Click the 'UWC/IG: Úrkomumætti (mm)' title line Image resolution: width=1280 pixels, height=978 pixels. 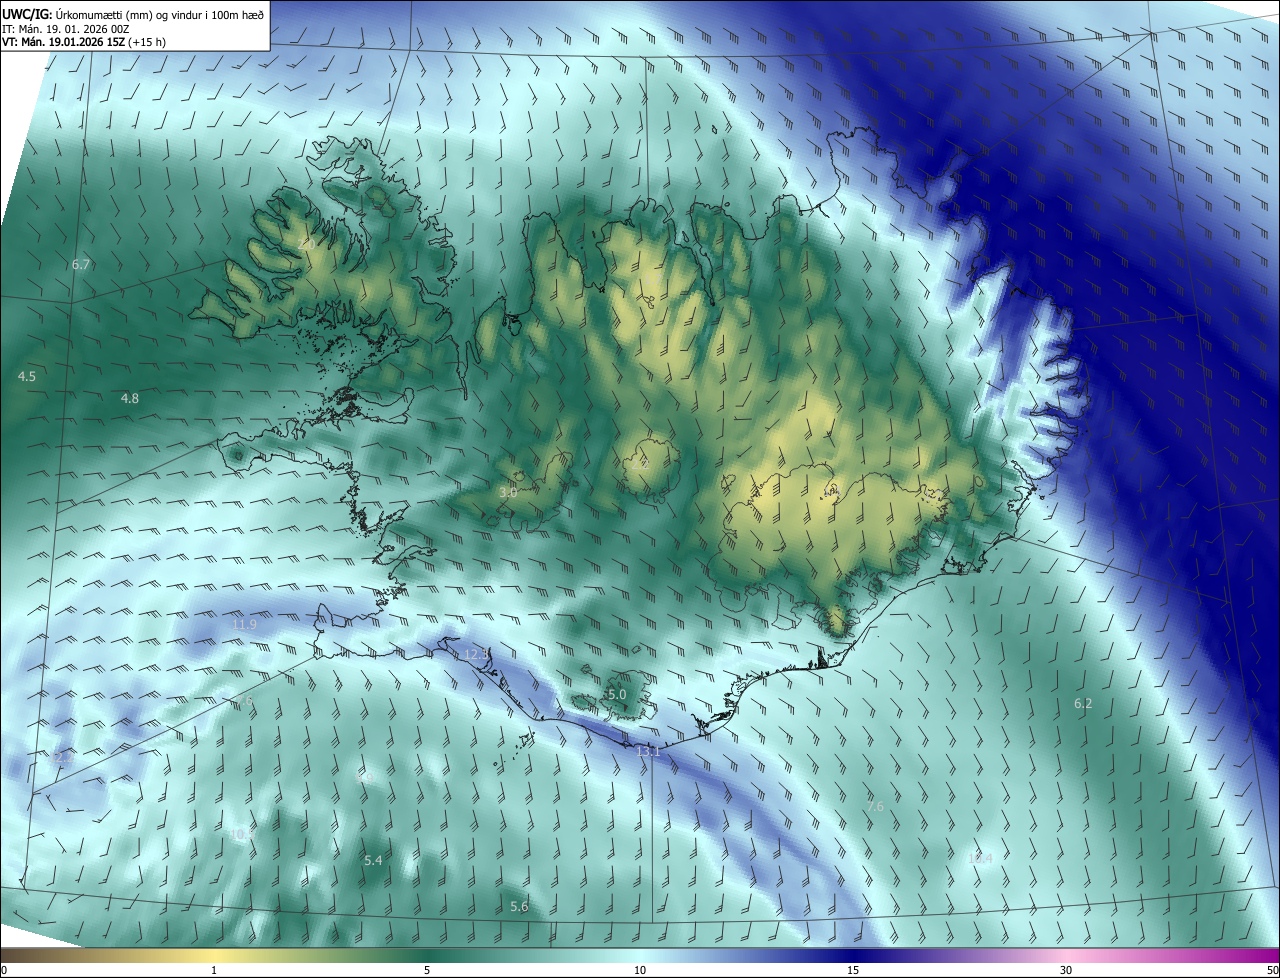tap(132, 14)
